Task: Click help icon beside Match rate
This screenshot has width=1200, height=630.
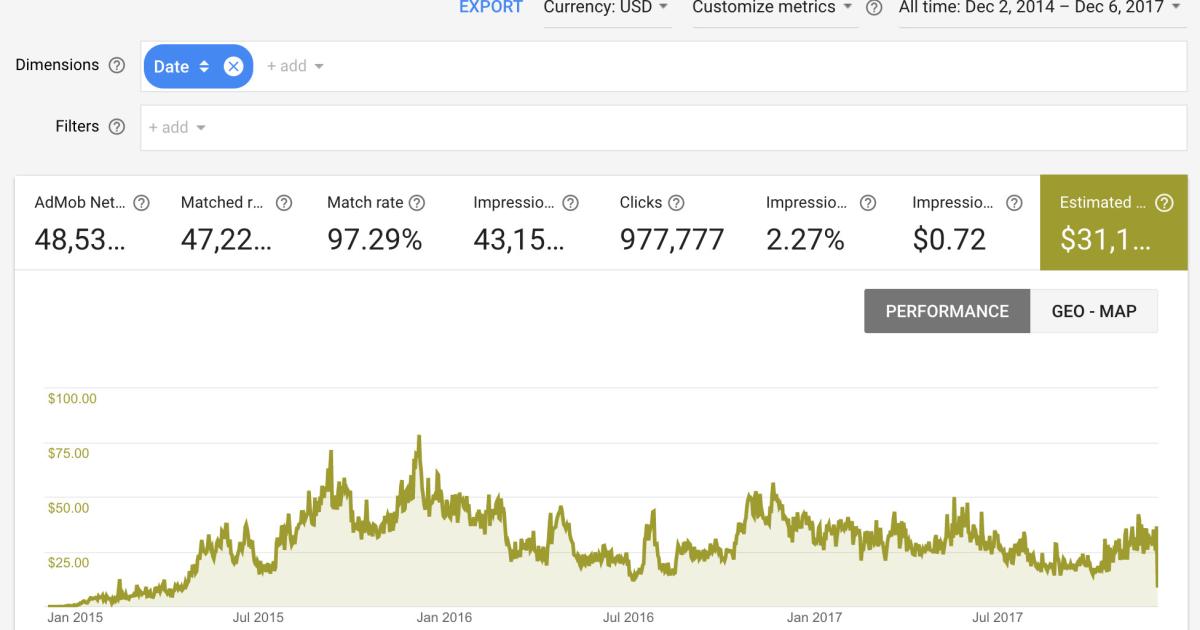Action: [417, 203]
